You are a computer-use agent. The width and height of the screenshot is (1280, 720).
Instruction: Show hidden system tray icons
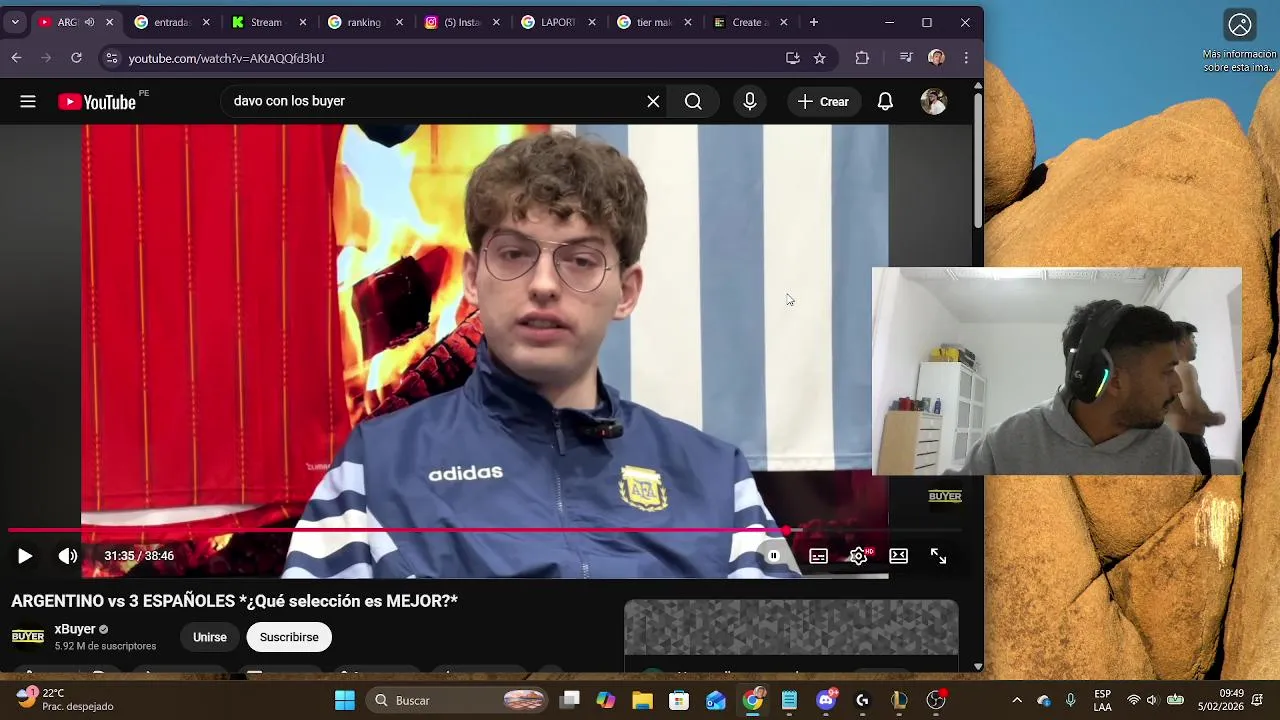pos(1017,700)
